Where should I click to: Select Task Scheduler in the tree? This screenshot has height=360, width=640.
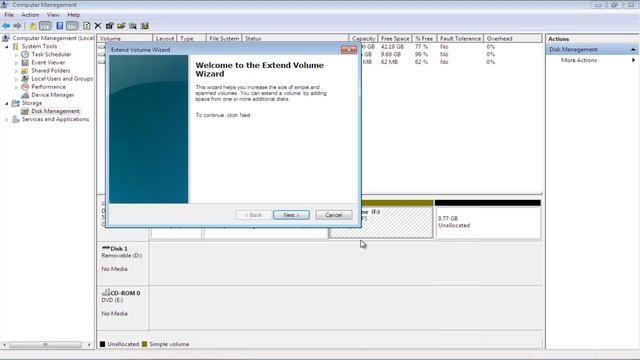click(x=51, y=54)
